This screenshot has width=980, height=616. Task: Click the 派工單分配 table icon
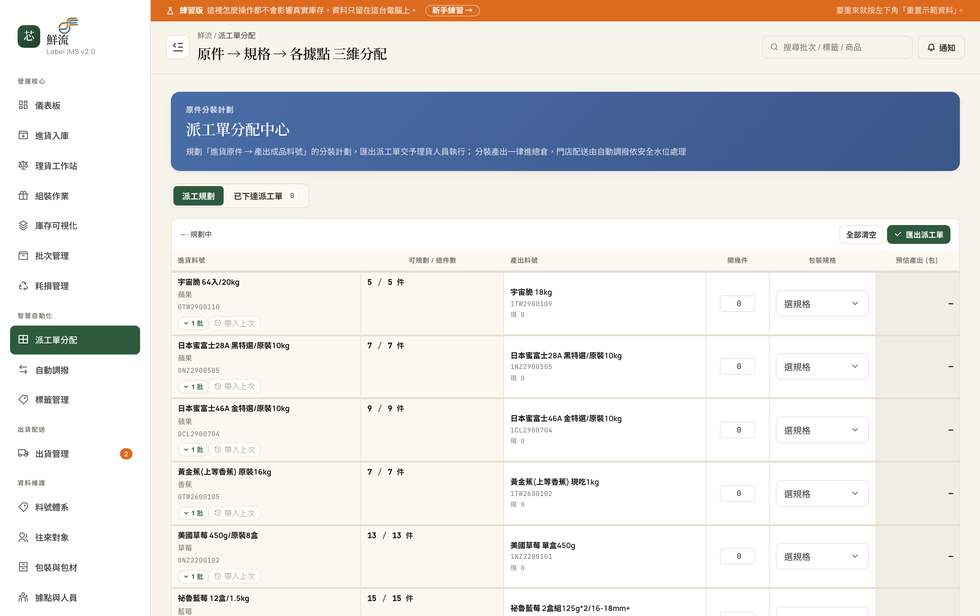(23, 339)
